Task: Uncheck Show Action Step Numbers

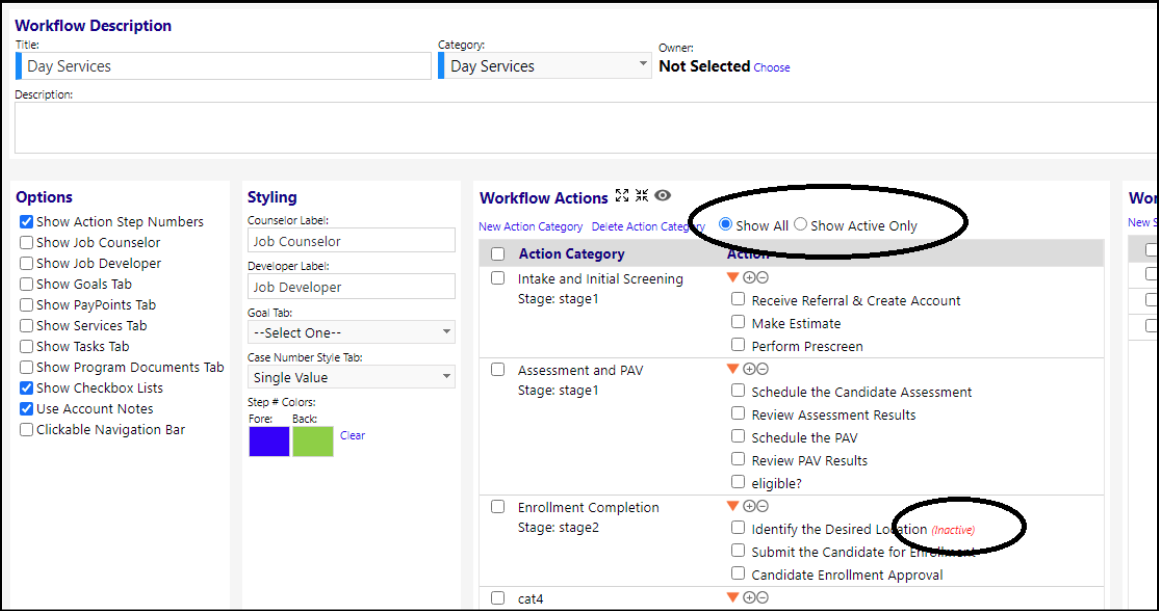Action: [27, 222]
